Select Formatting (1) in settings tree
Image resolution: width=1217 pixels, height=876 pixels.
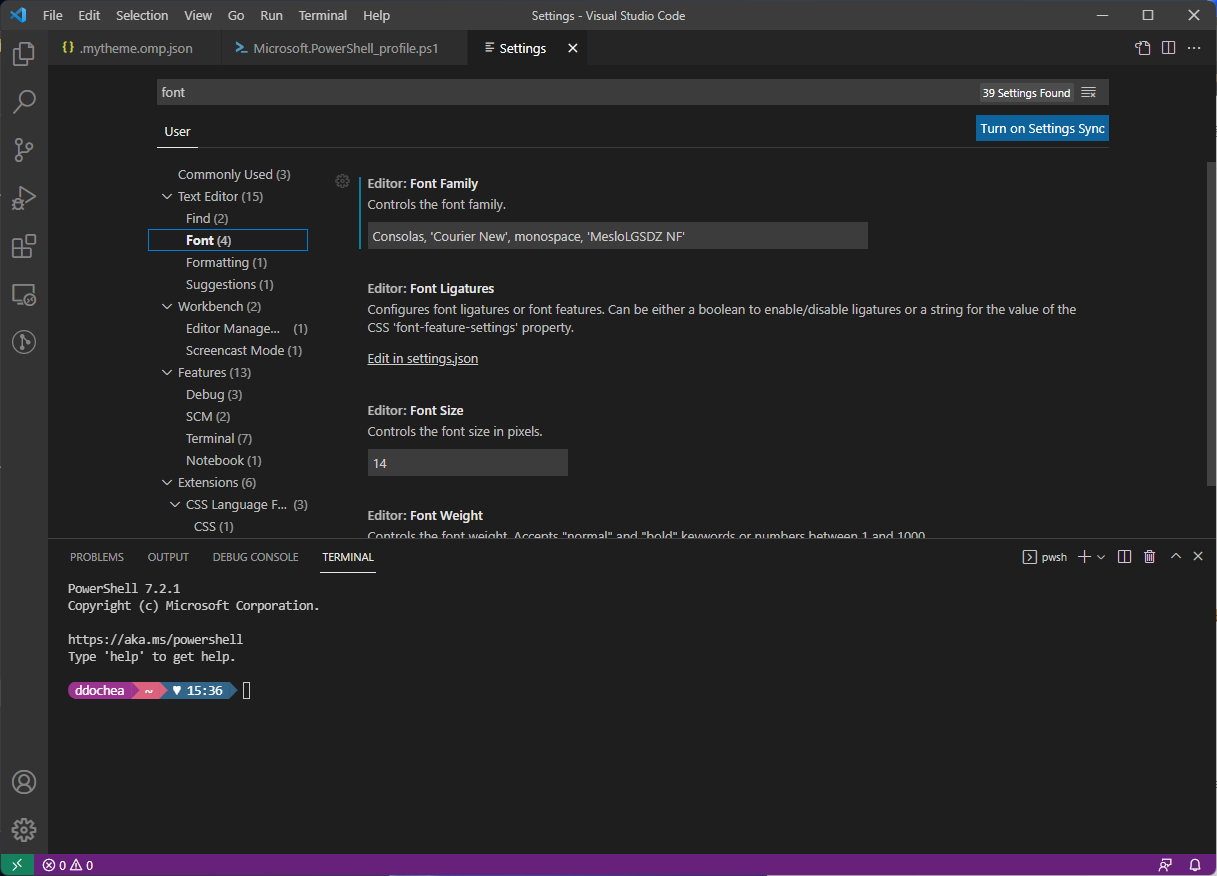pyautogui.click(x=226, y=263)
